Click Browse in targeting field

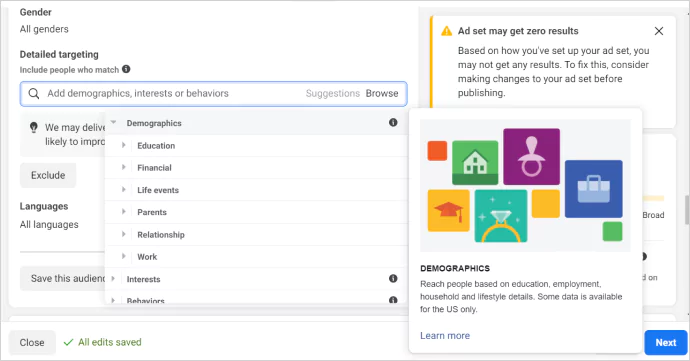coord(382,93)
